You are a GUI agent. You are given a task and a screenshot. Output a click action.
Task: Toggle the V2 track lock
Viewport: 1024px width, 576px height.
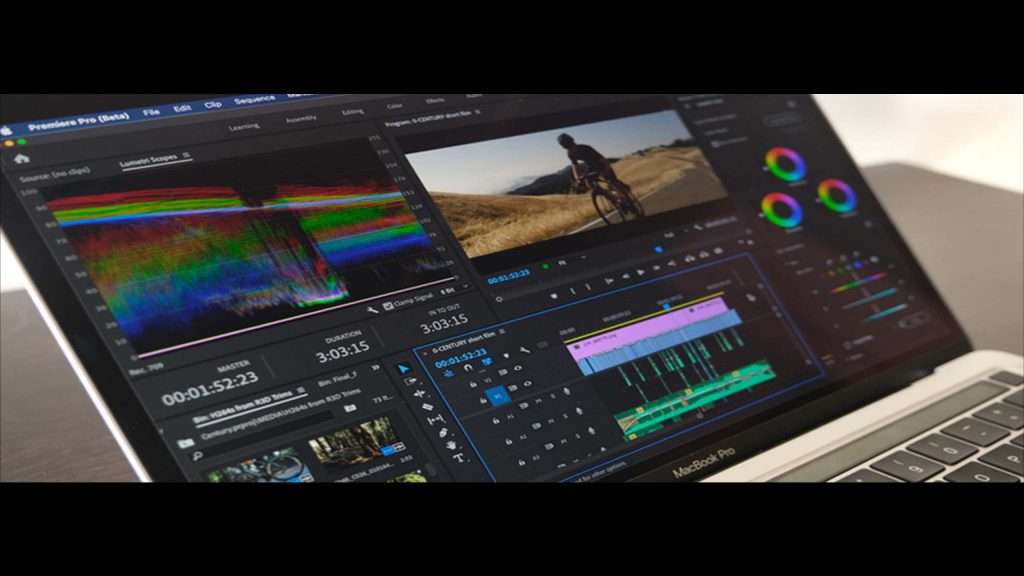(473, 385)
